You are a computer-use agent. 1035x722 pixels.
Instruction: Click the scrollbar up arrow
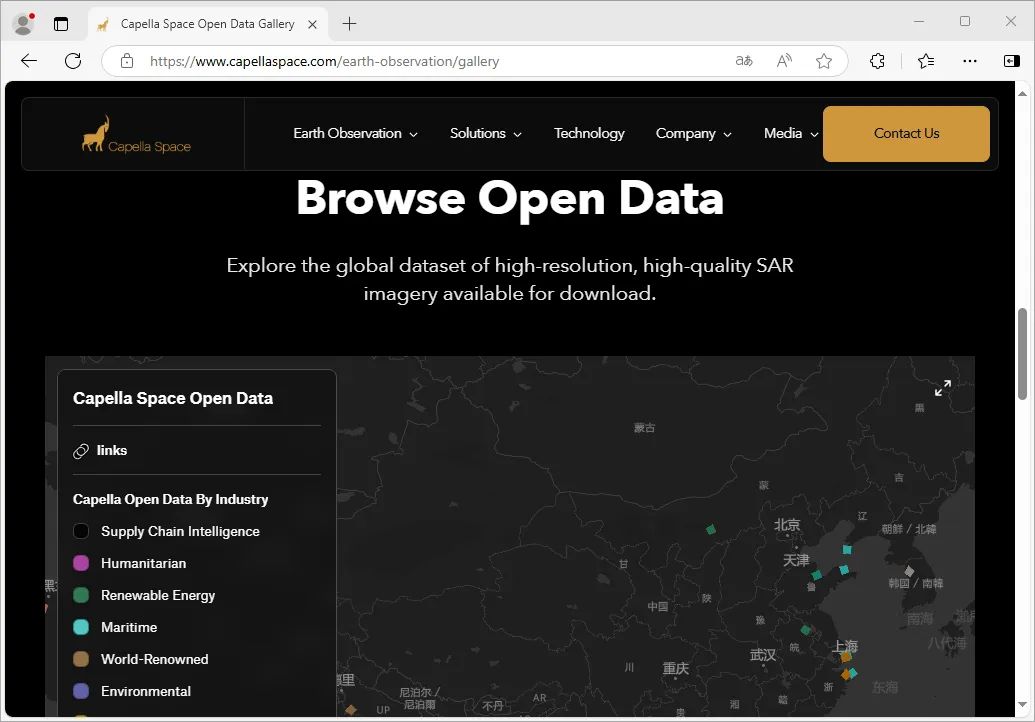coord(1022,94)
